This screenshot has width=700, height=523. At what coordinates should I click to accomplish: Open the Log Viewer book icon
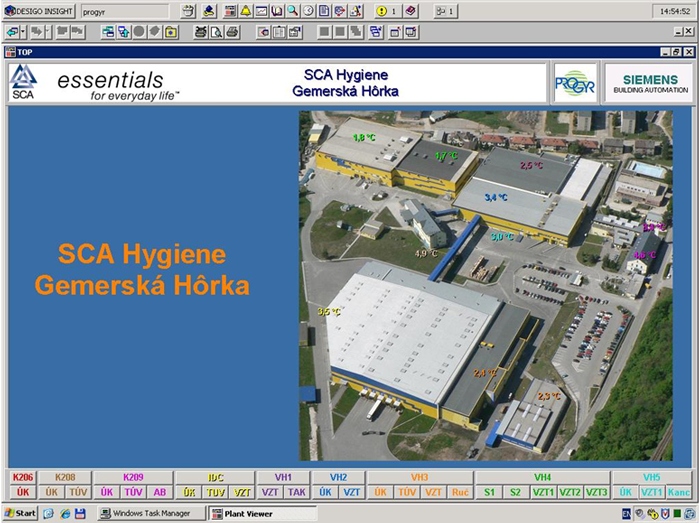pos(277,11)
